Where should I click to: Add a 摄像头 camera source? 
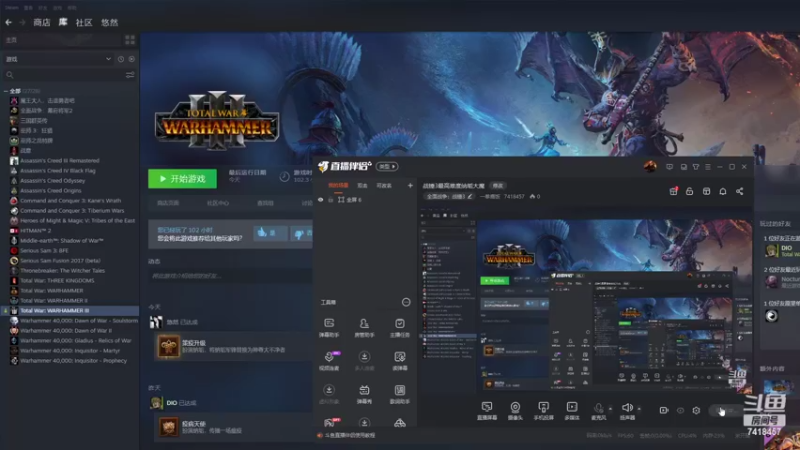tap(515, 411)
